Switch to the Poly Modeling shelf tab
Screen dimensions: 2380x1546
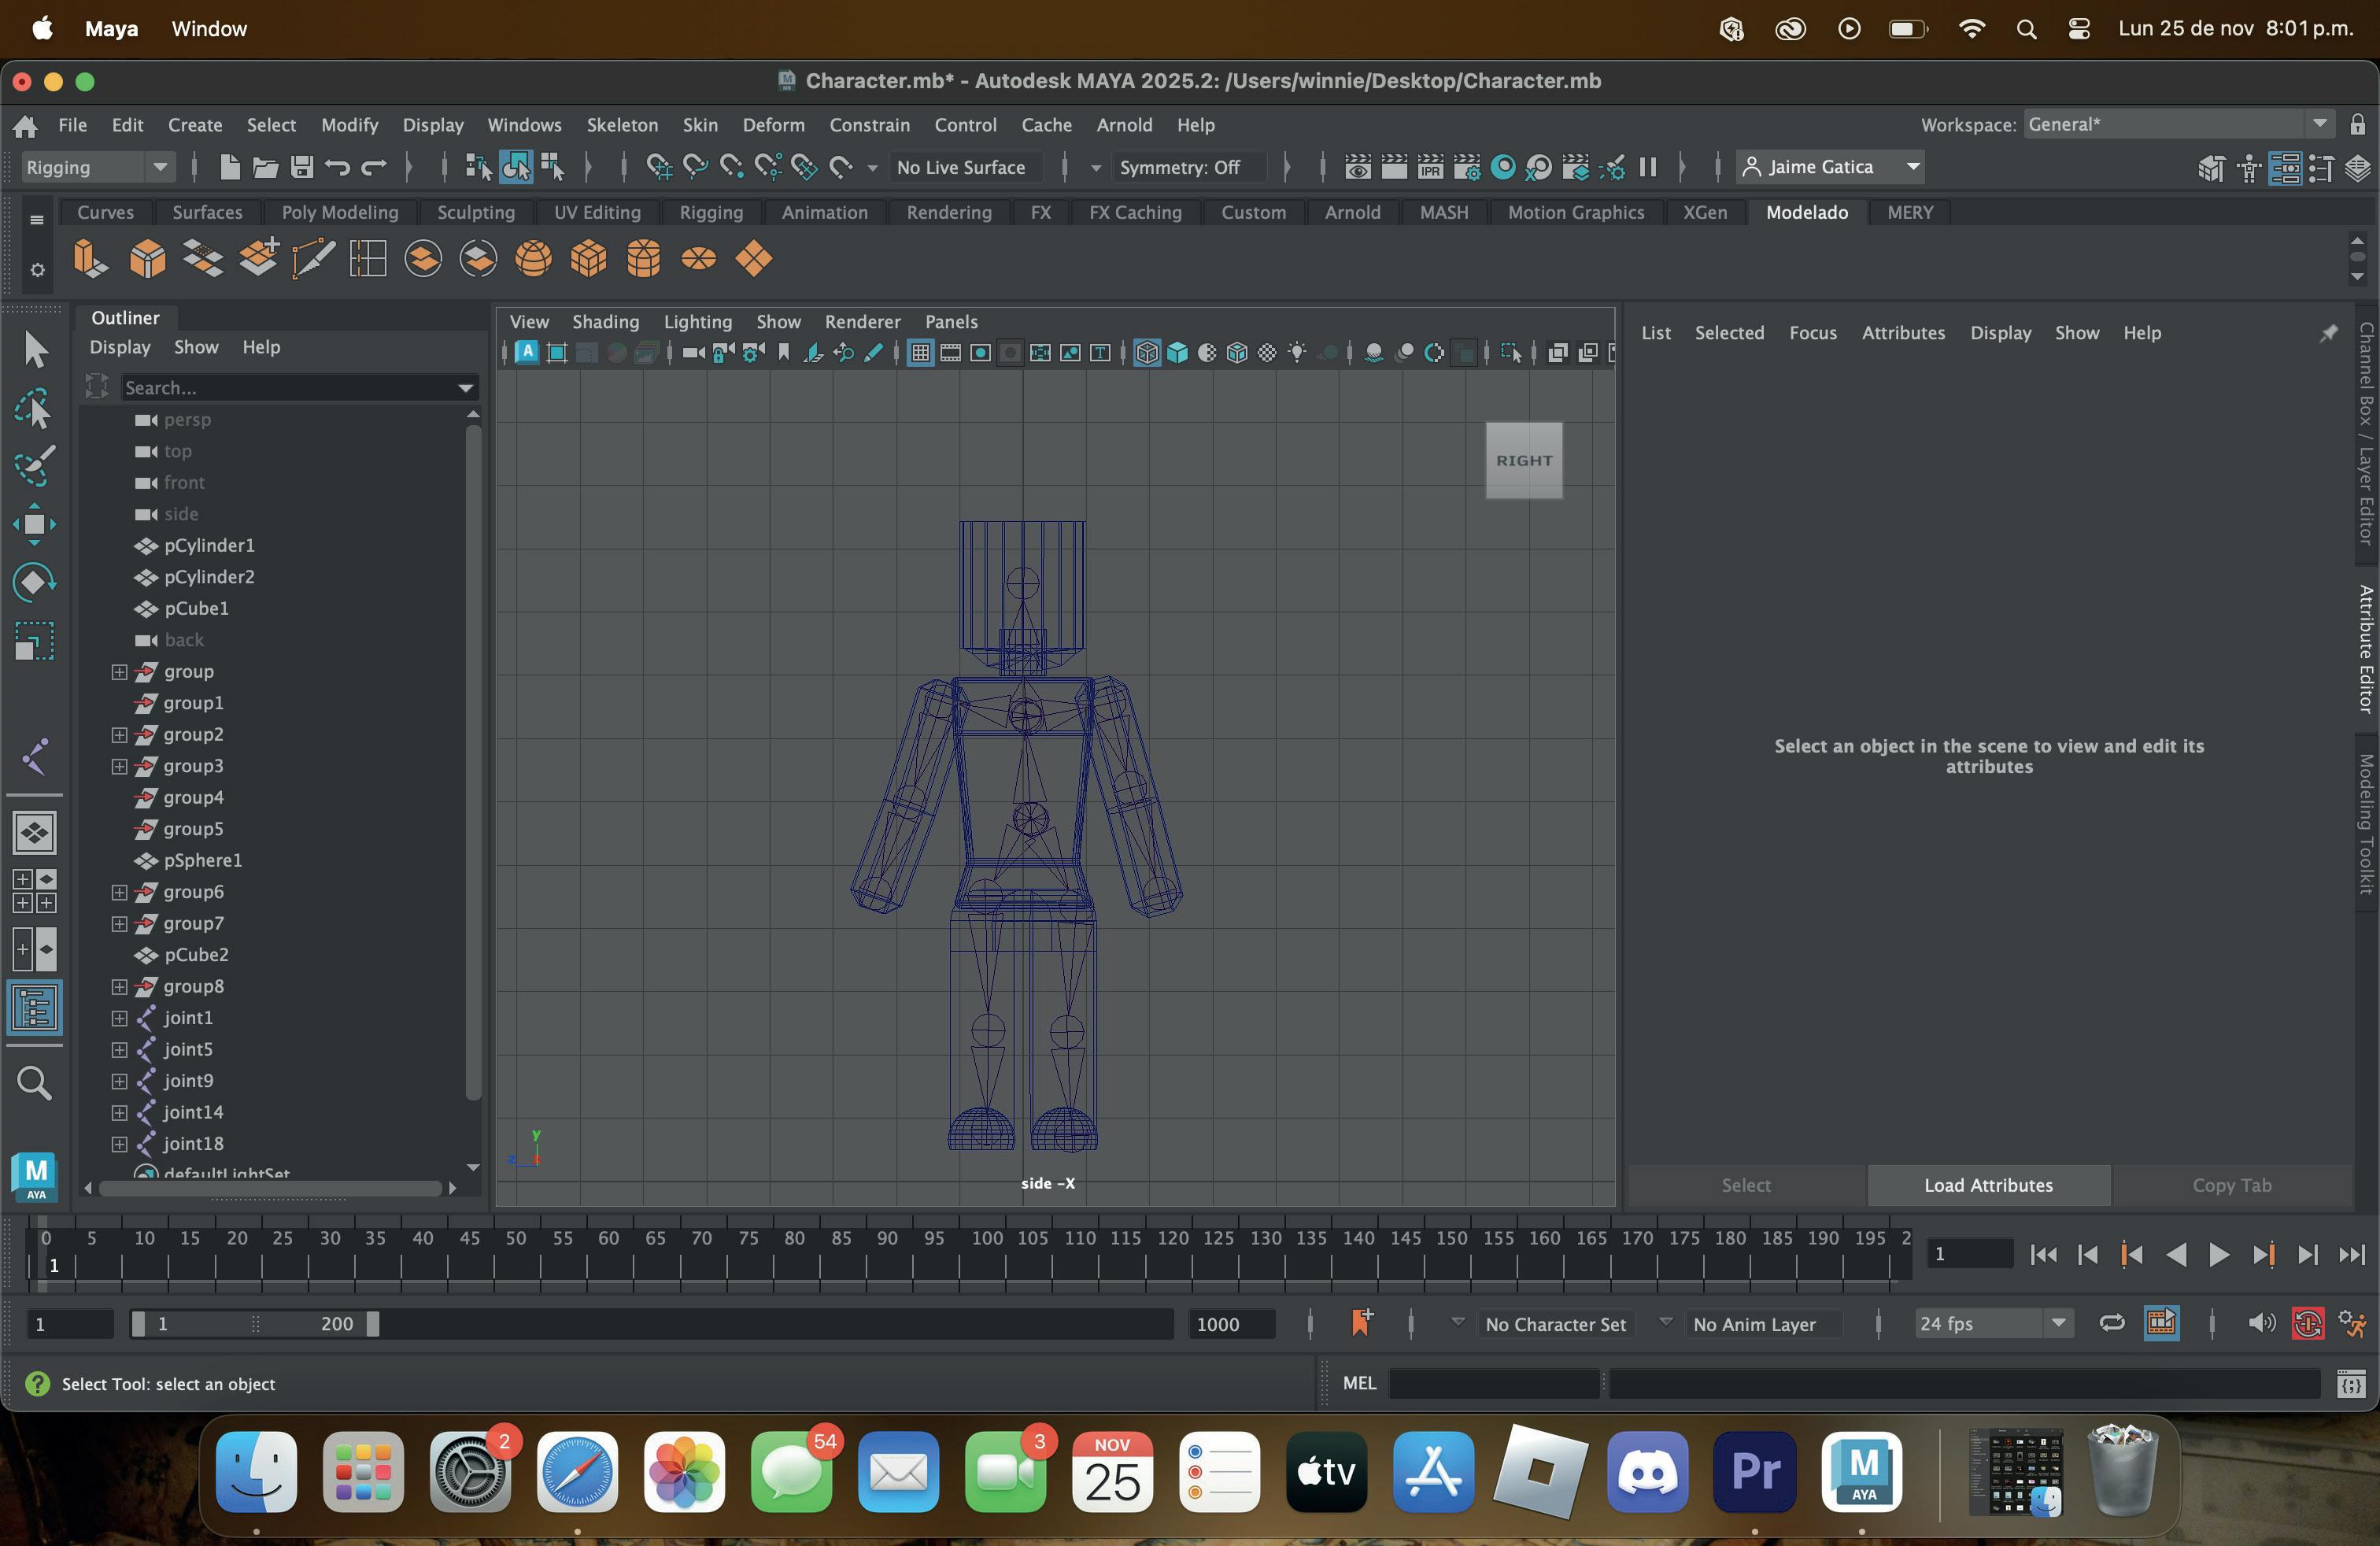339,212
